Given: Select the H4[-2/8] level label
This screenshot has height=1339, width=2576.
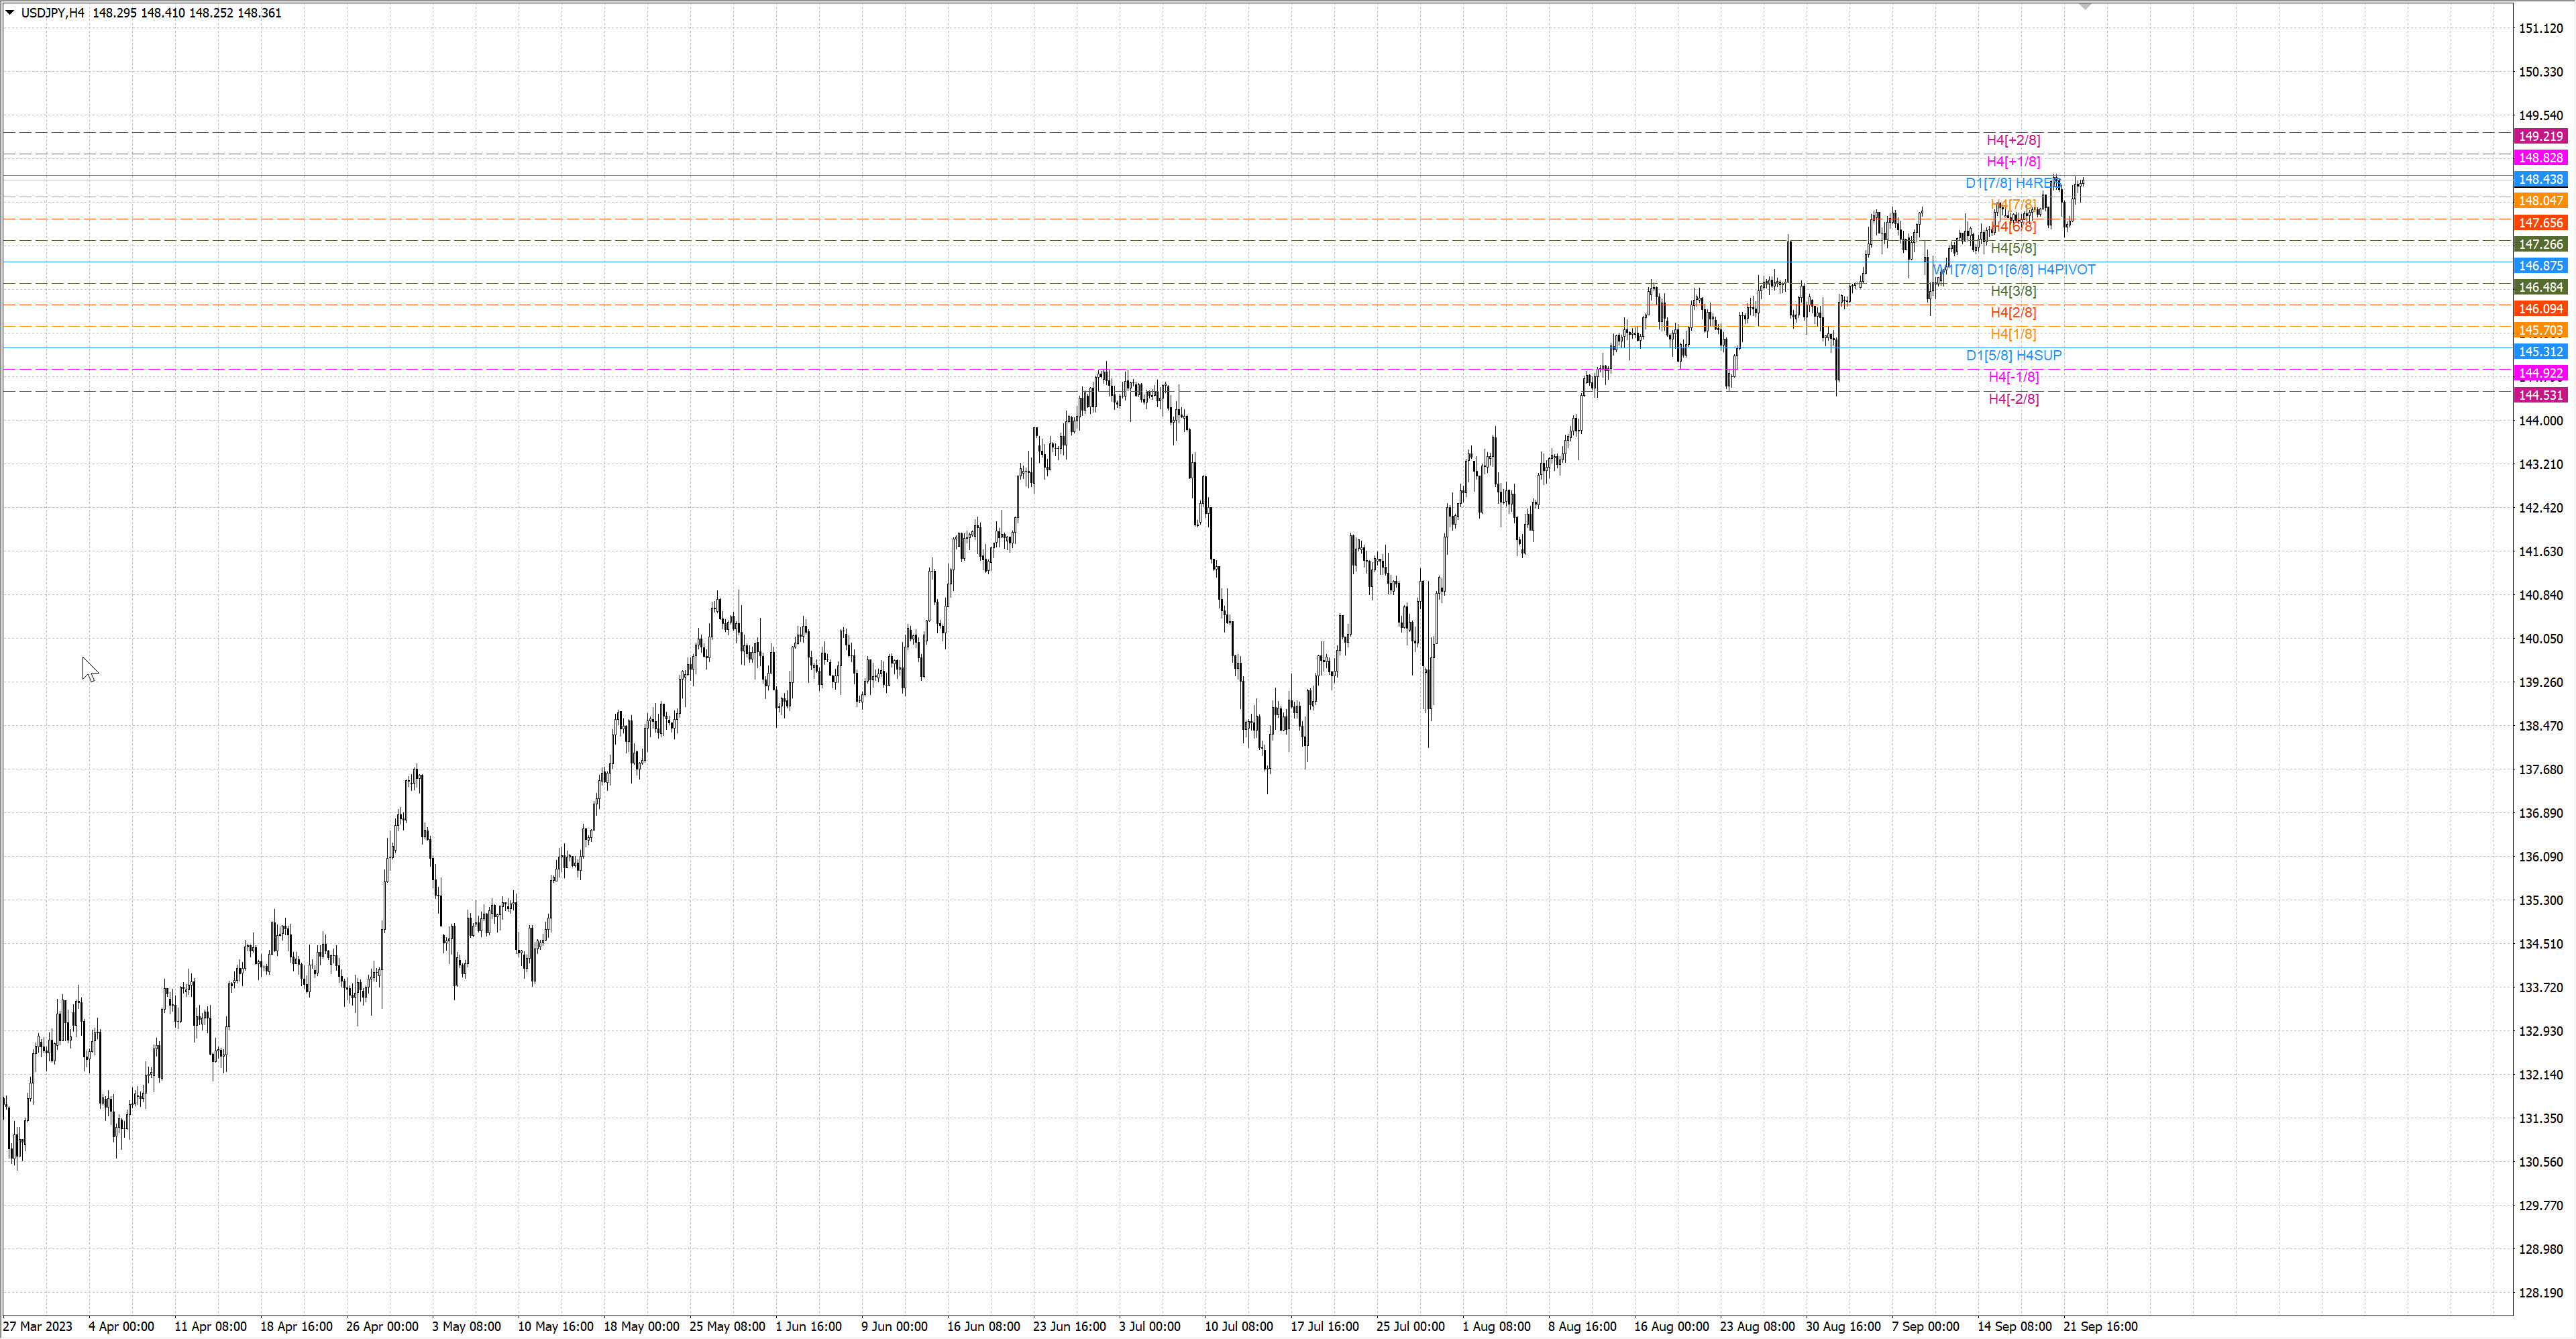Looking at the screenshot, I should click(x=2013, y=399).
